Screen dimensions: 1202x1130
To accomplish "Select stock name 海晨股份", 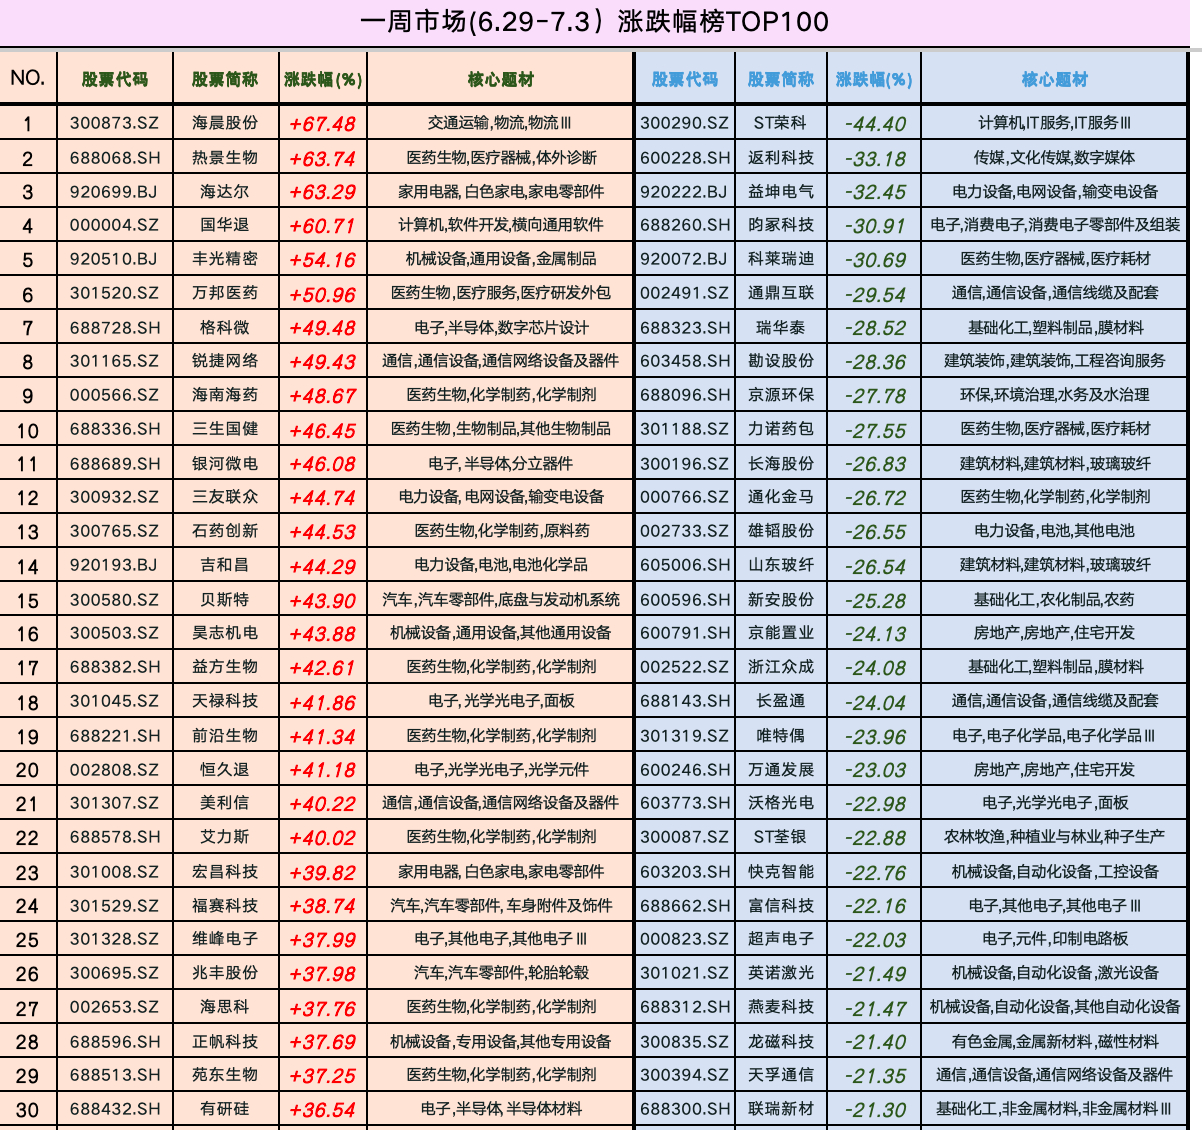I will coord(225,123).
